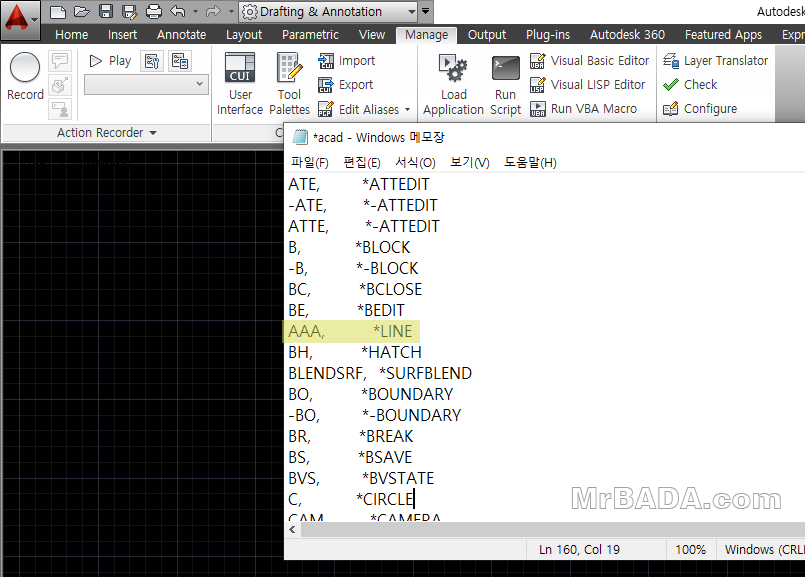Click Run VBA Macro
This screenshot has height=577, width=805.
click(x=583, y=109)
